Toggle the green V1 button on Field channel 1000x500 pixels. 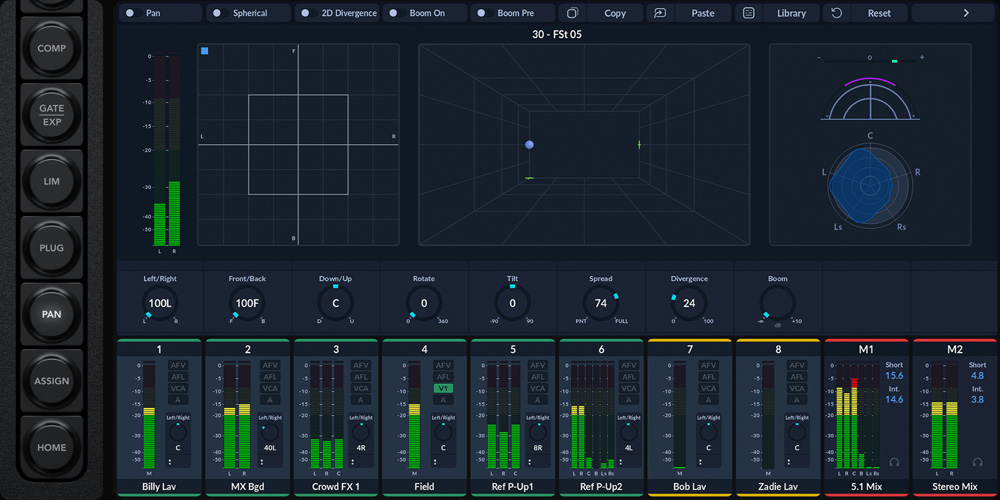443,388
